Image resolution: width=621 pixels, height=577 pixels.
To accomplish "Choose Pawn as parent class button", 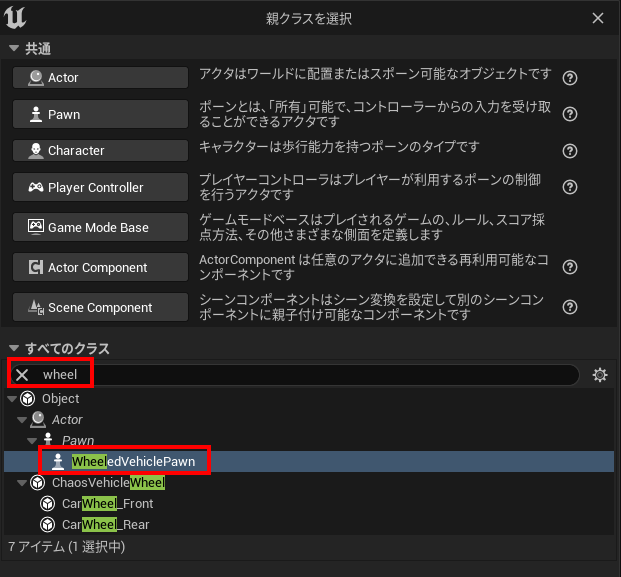I will pos(100,114).
